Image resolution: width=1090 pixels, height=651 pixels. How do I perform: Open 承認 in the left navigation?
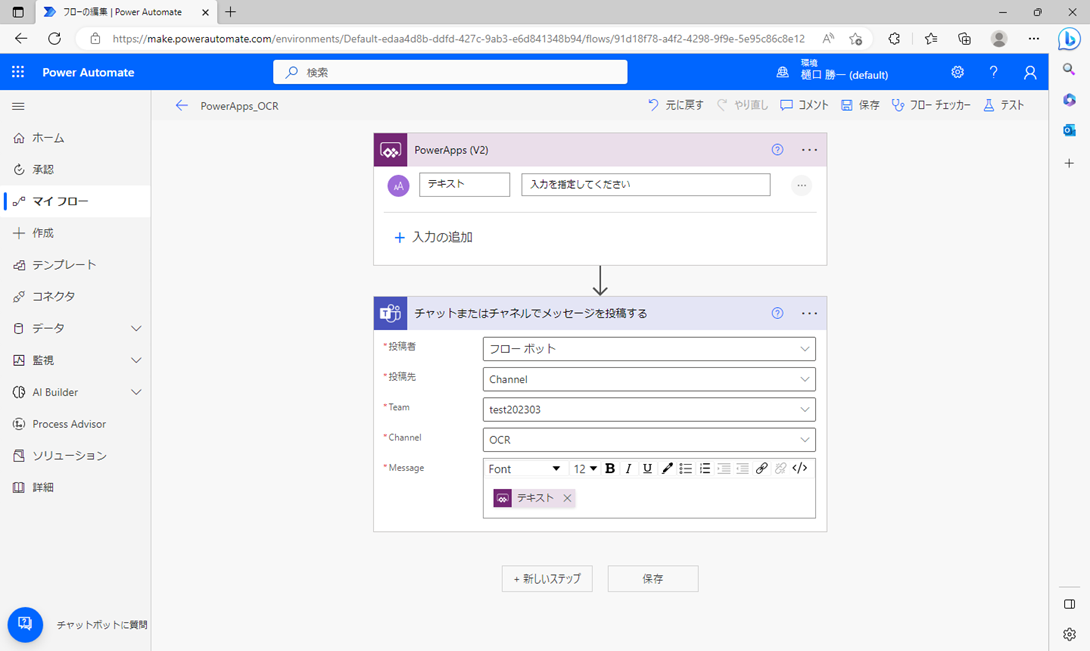(x=75, y=170)
